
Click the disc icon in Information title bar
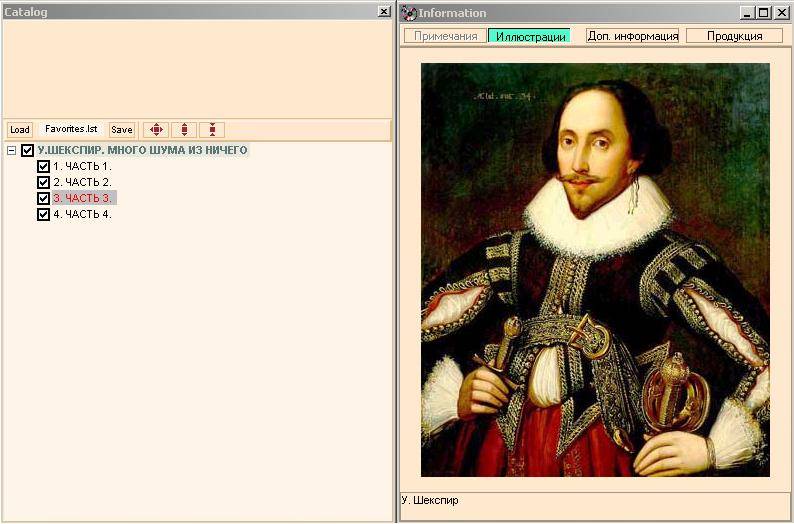(x=409, y=14)
